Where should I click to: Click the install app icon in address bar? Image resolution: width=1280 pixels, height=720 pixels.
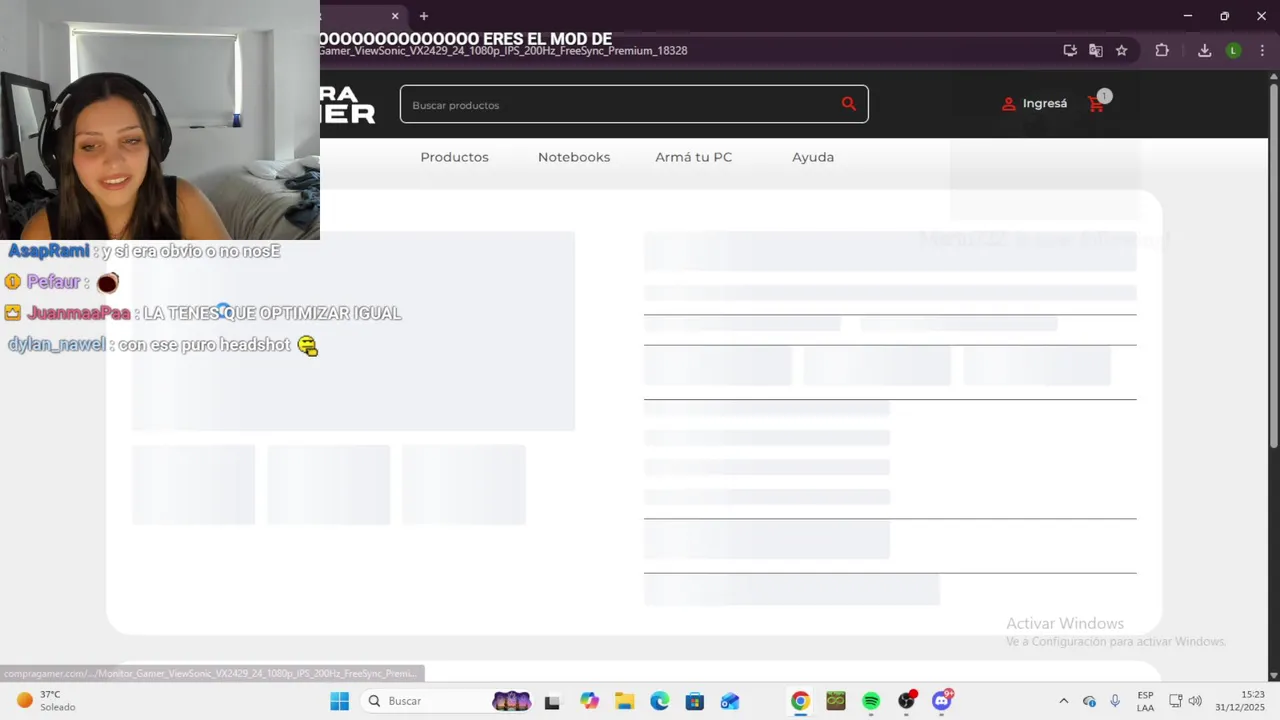[1070, 50]
